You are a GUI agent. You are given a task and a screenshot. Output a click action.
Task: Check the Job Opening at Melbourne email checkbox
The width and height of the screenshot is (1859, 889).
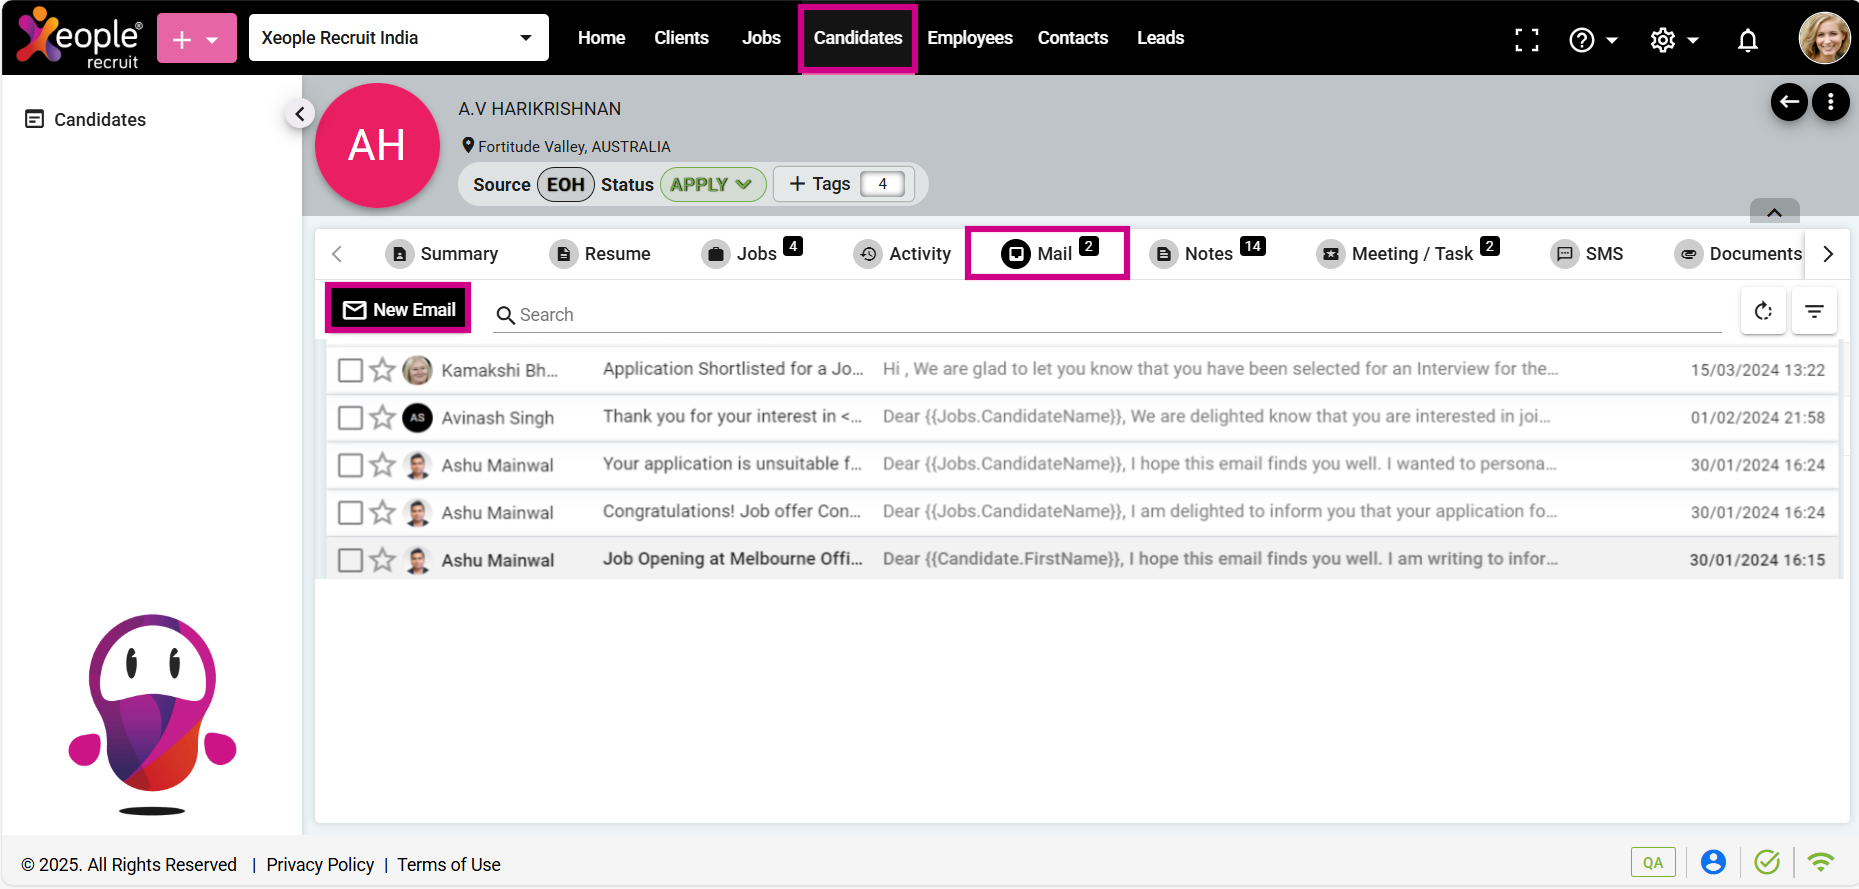pos(350,560)
